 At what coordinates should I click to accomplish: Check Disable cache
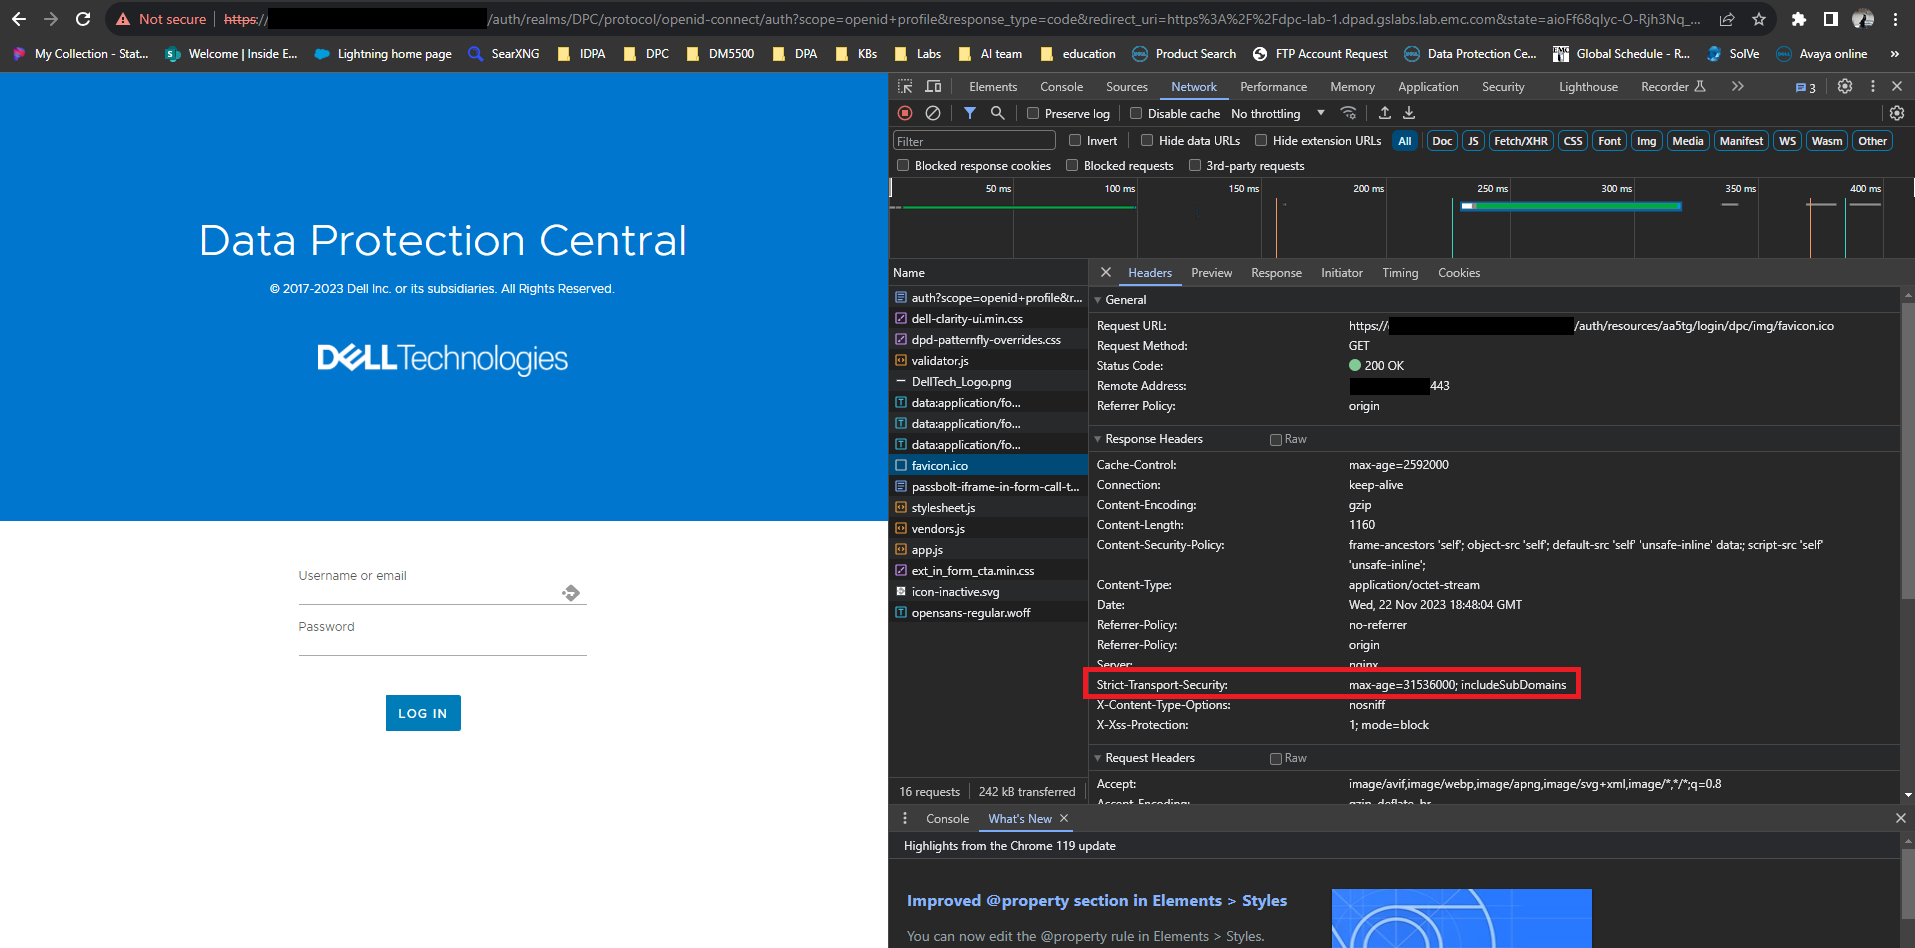1136,113
